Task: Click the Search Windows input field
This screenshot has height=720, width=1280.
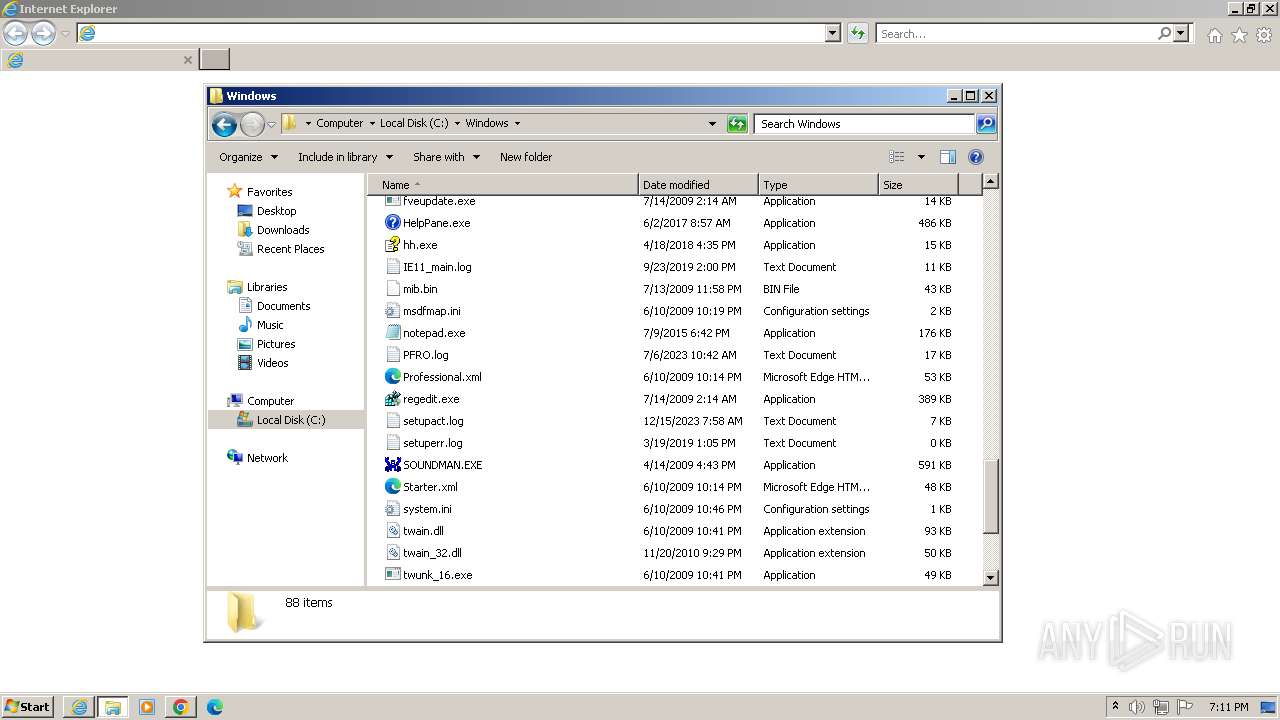Action: pyautogui.click(x=865, y=124)
